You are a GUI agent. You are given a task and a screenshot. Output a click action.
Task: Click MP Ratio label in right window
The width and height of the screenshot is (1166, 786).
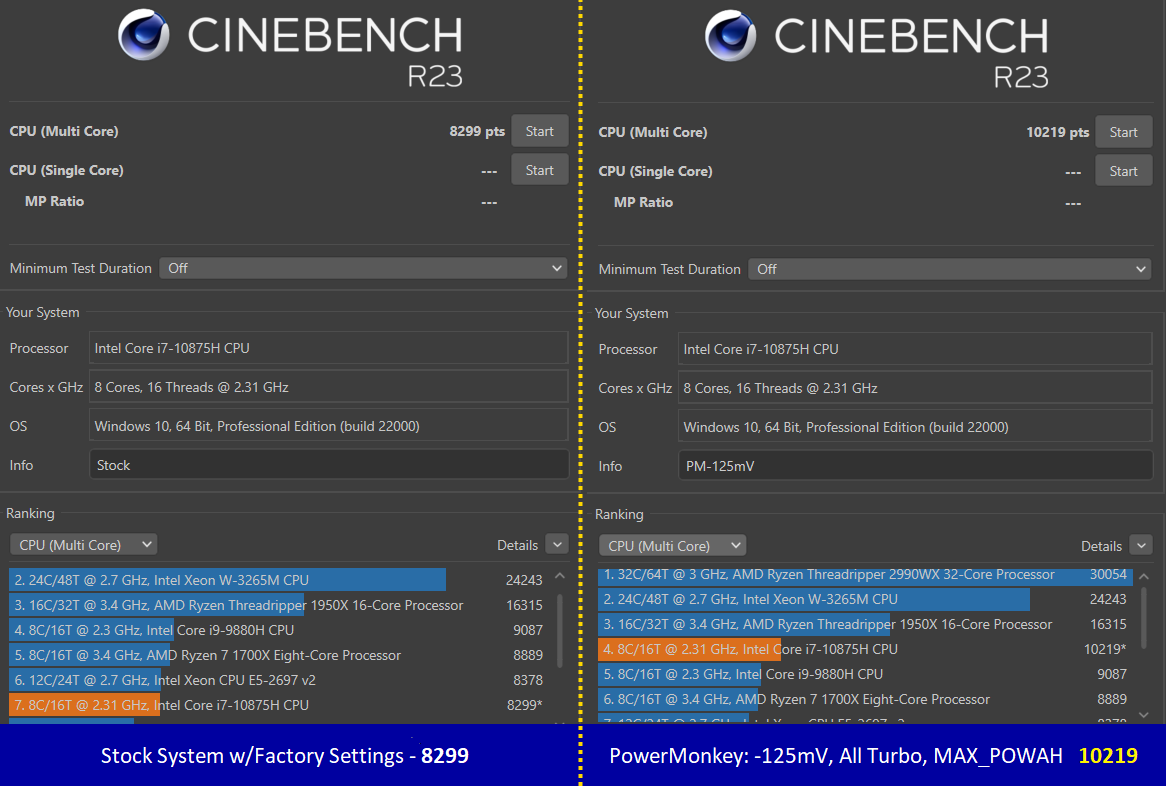pyautogui.click(x=643, y=202)
